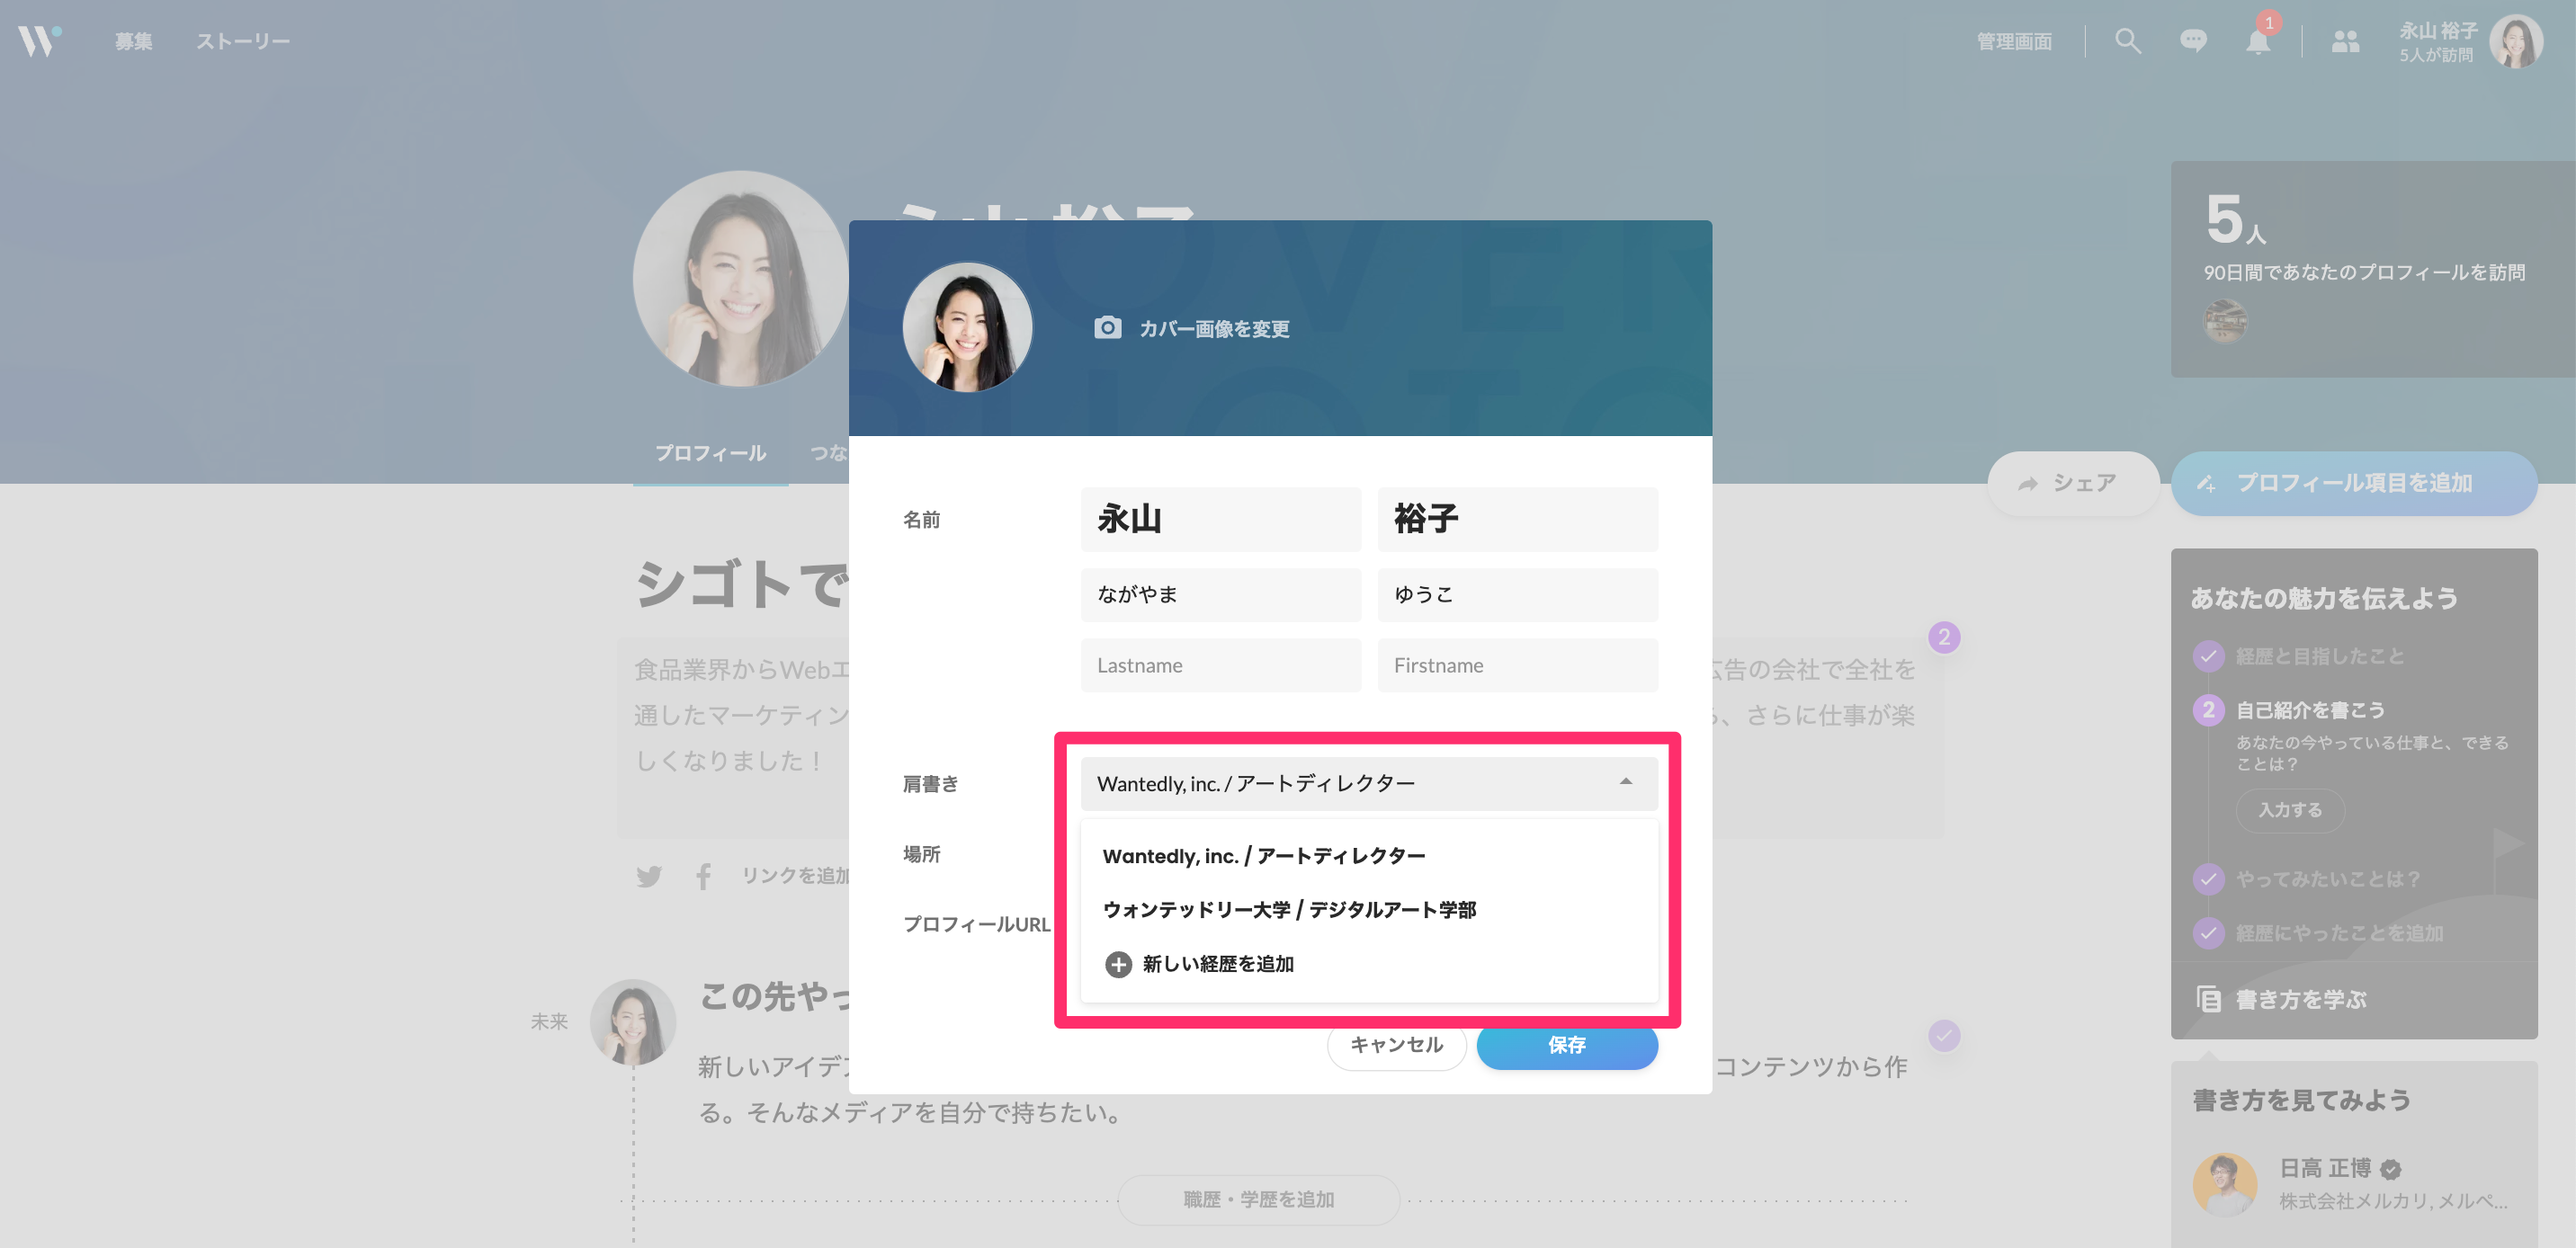Screen dimensions: 2576x1248
Task: Click やってみたいことは？ text
Action: click(x=2328, y=880)
